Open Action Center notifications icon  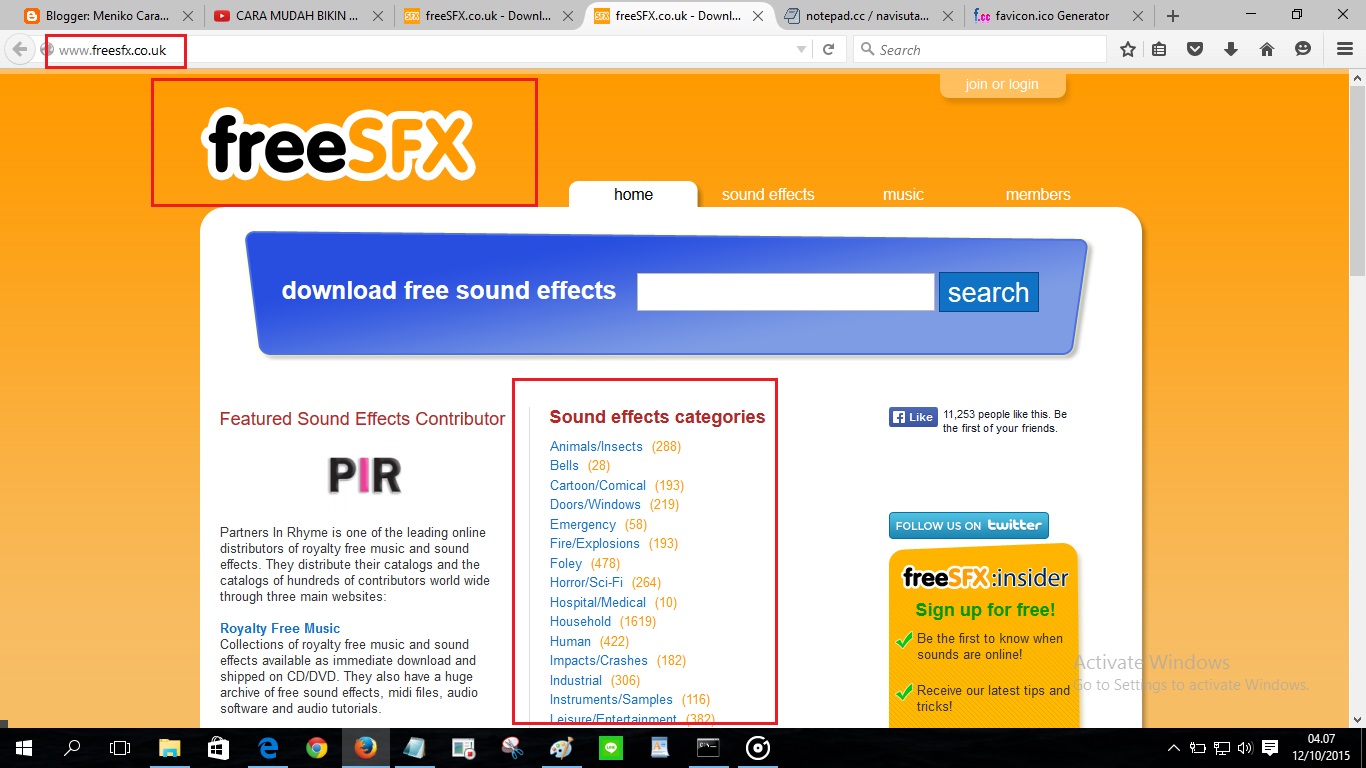(x=1270, y=748)
